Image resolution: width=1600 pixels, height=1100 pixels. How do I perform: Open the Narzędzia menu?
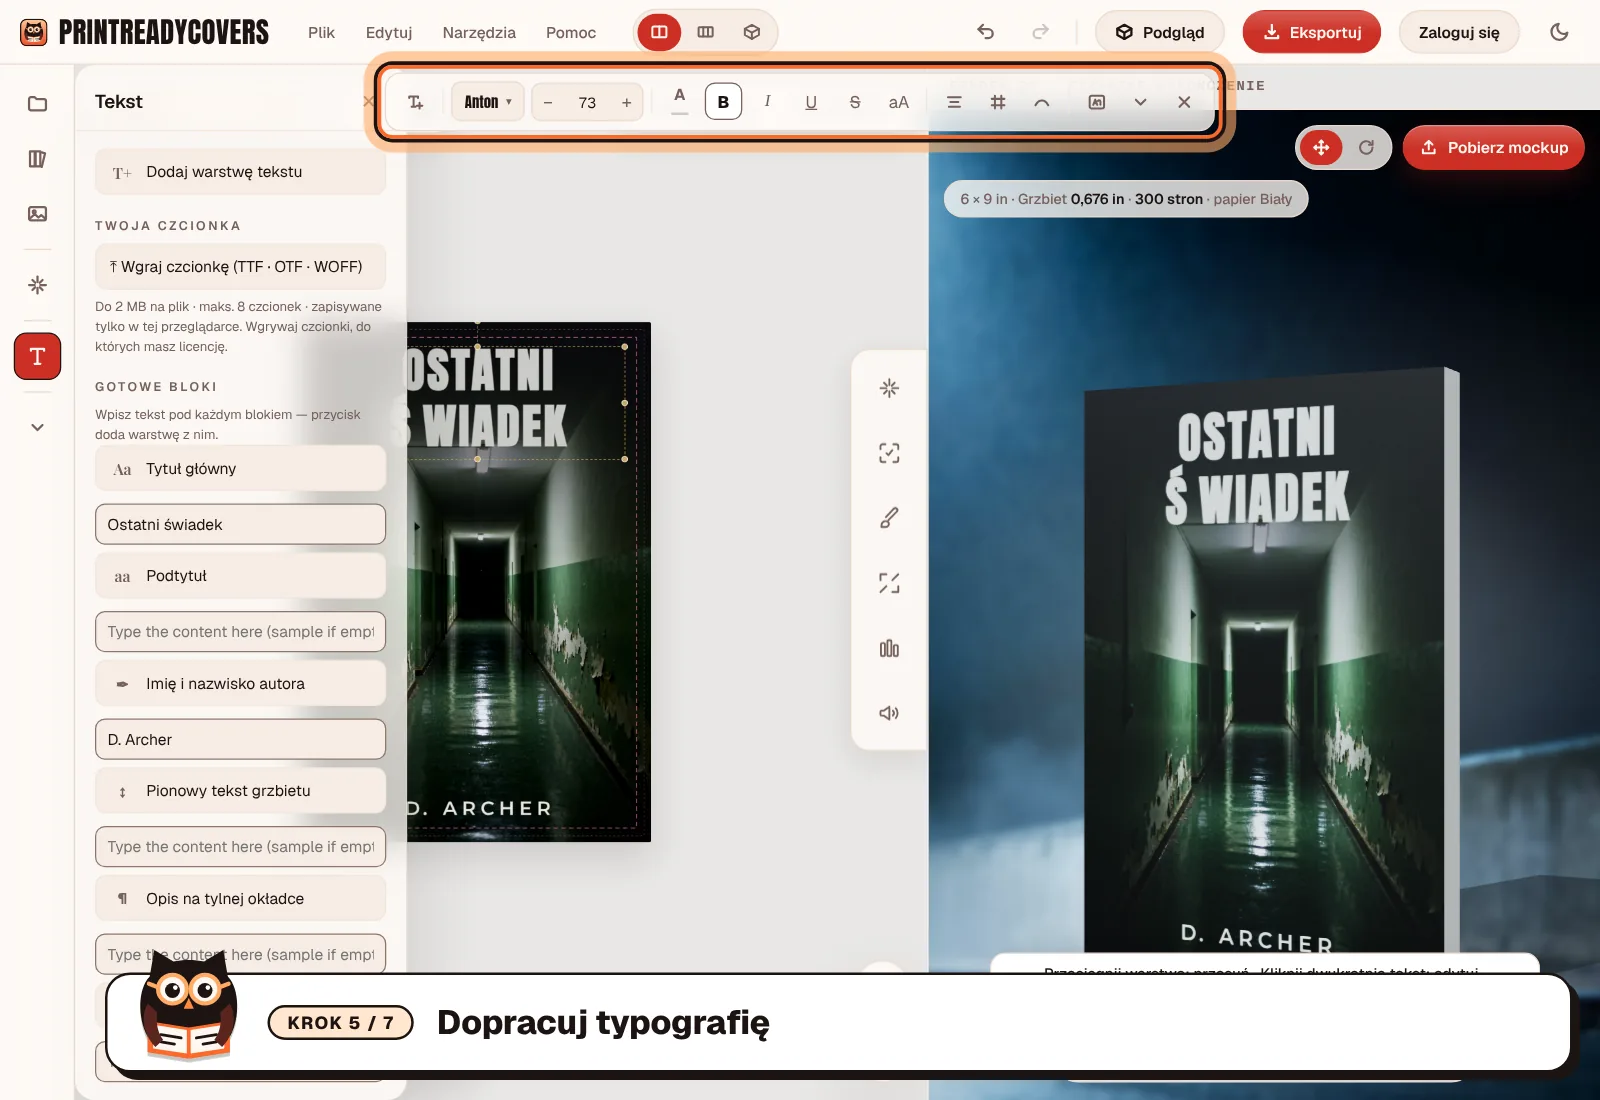click(479, 32)
